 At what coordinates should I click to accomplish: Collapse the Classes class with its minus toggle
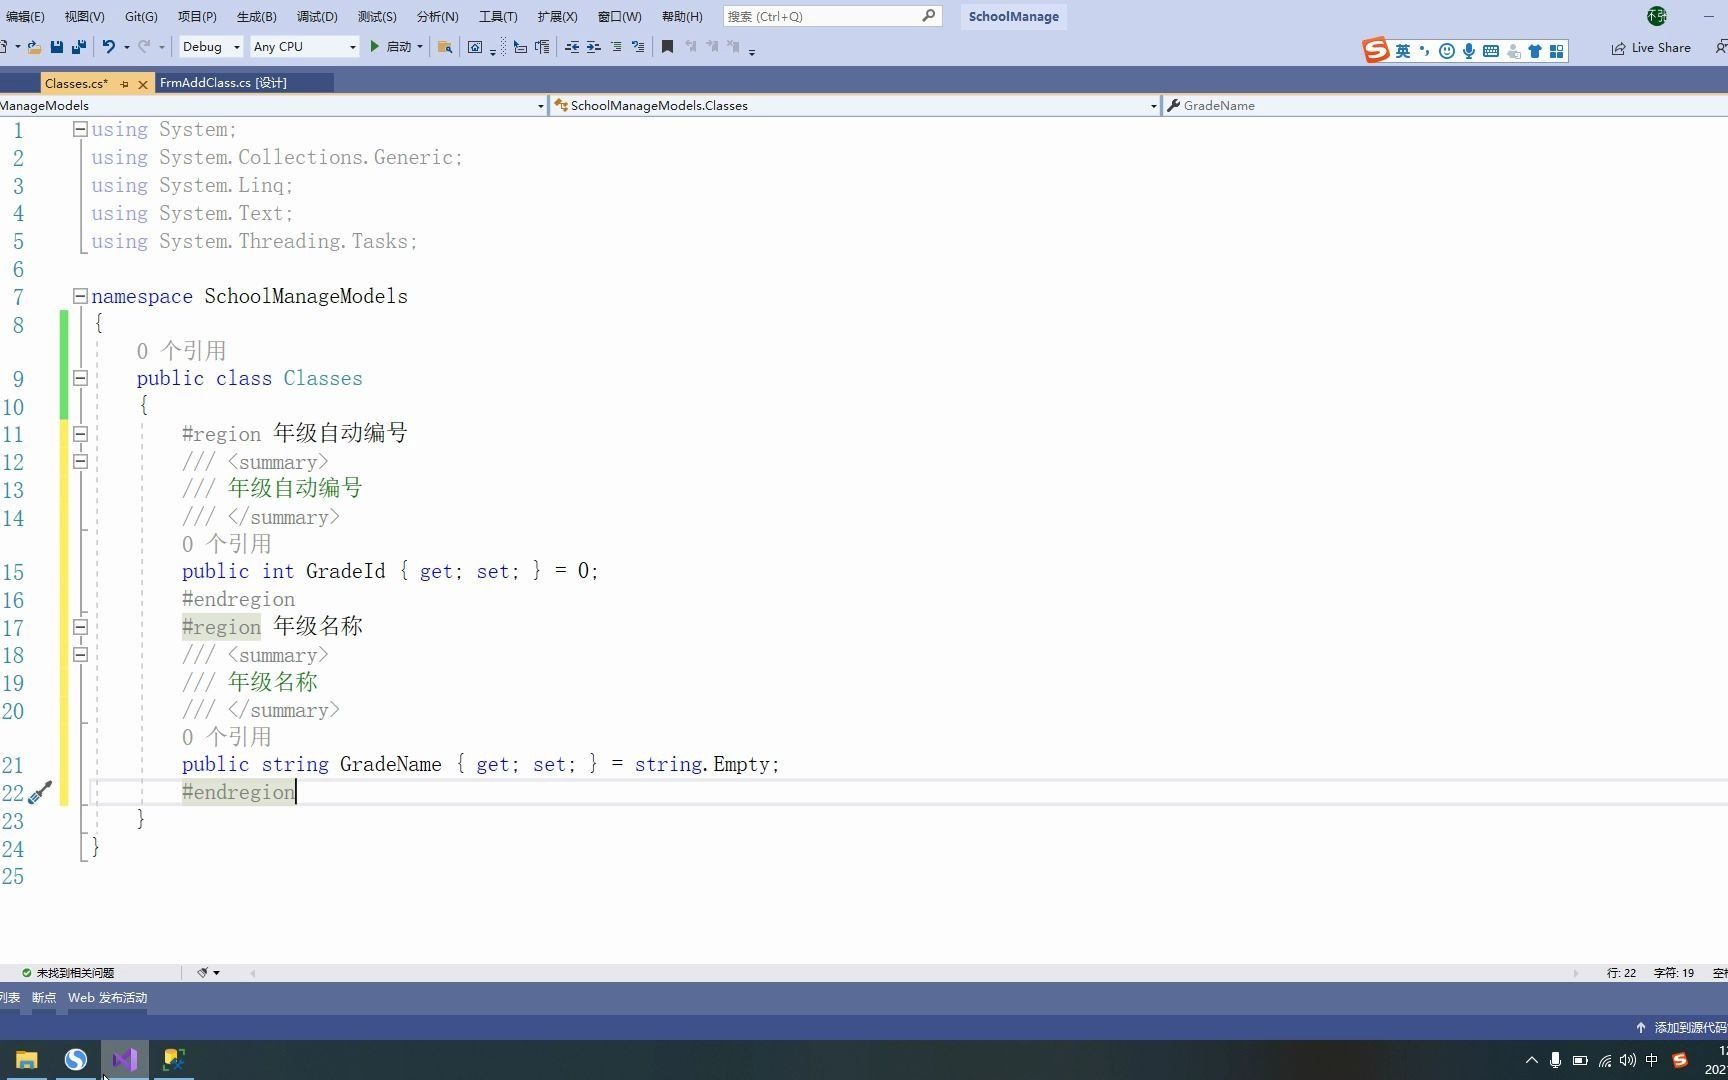click(80, 378)
